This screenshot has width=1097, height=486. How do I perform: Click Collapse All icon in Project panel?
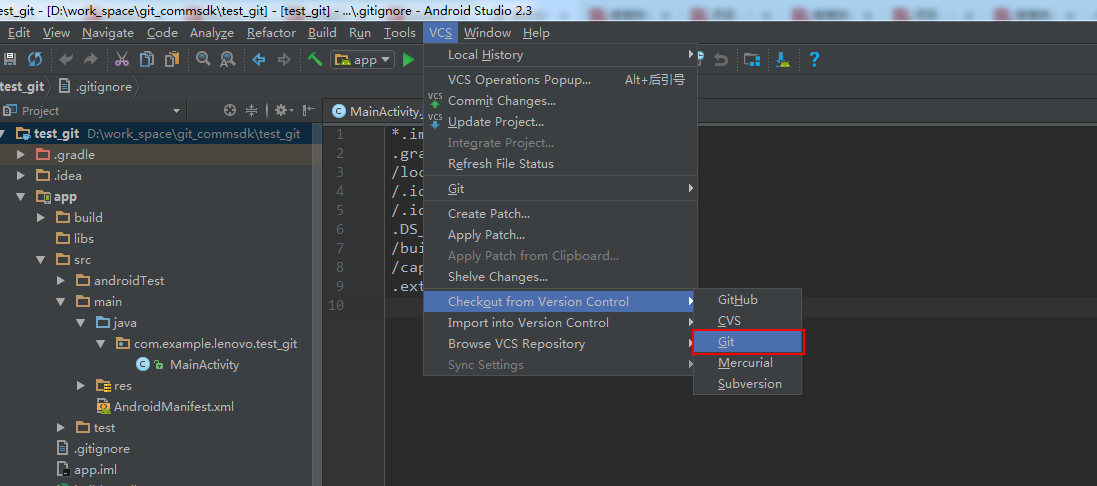pos(252,110)
